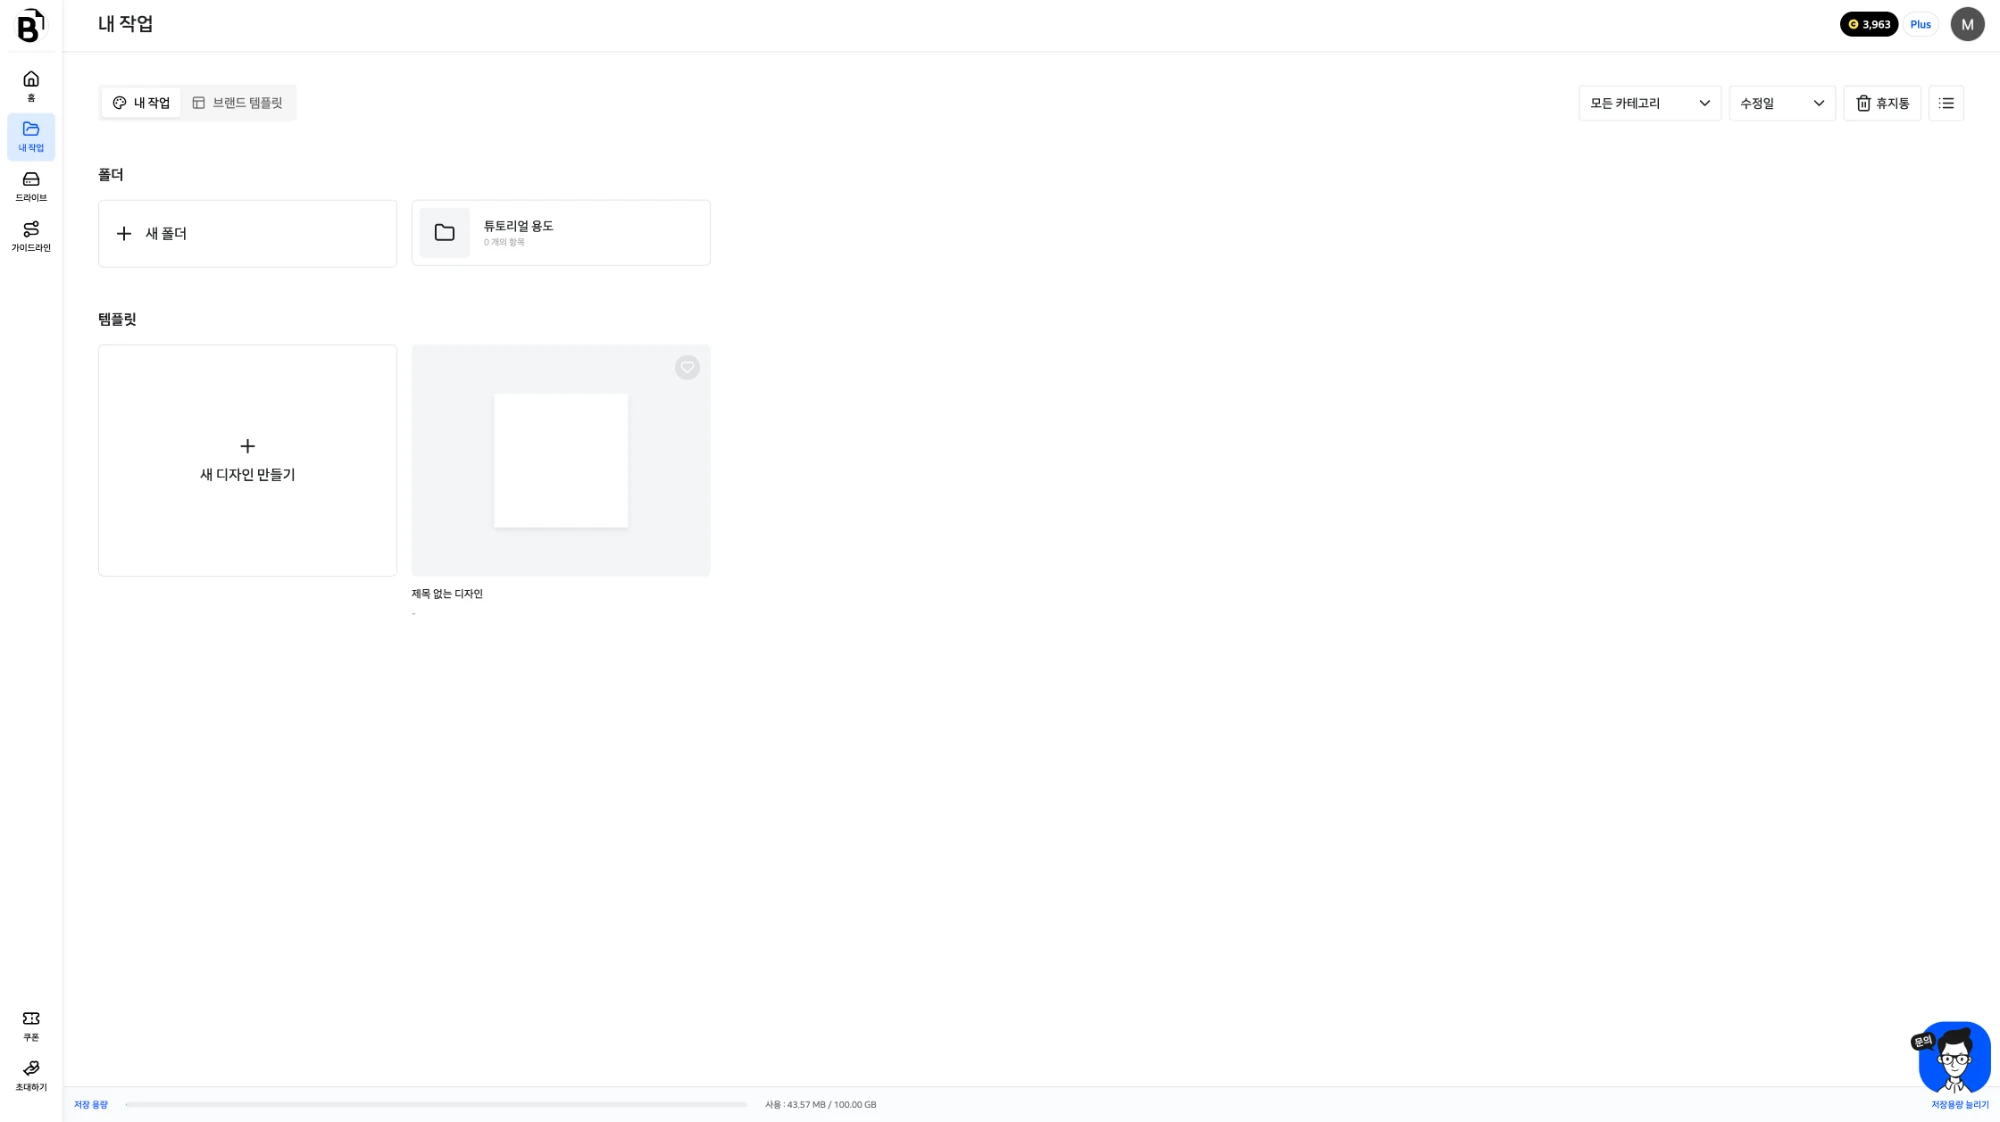2000x1122 pixels.
Task: Click the 0 개의 항목 folder count text
Action: click(504, 242)
